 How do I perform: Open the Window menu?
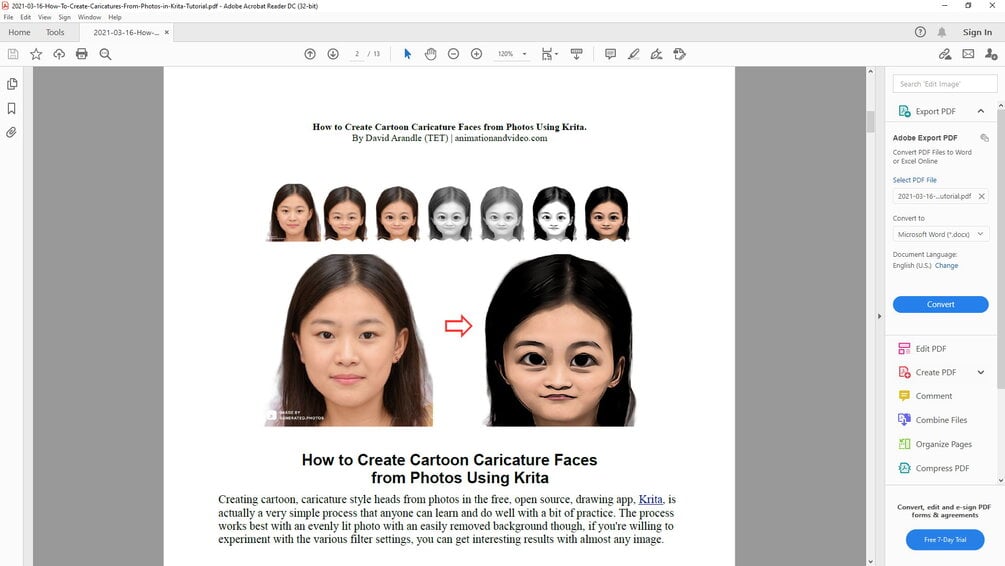pyautogui.click(x=89, y=17)
